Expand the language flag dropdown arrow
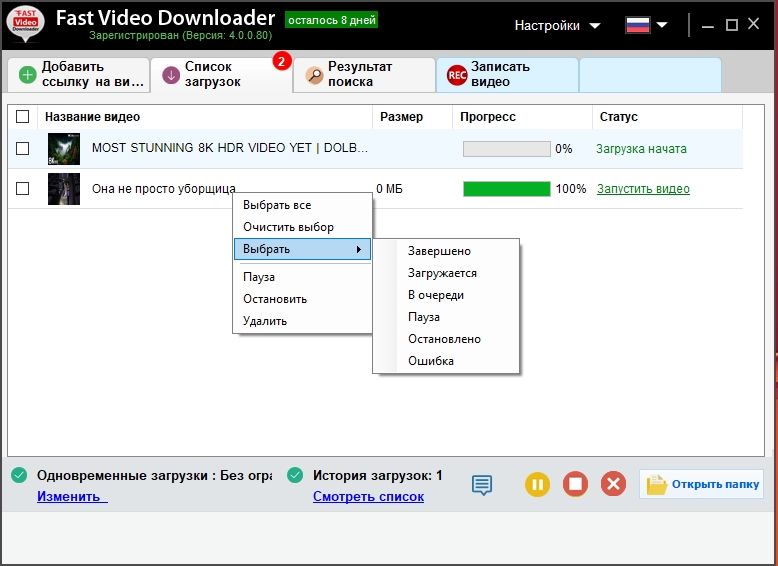This screenshot has width=778, height=566. coord(662,25)
